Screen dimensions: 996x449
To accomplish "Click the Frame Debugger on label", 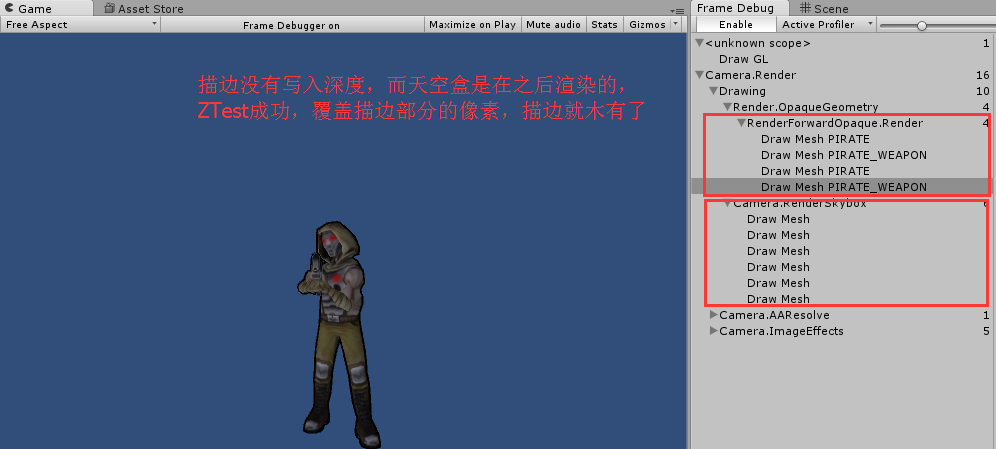I will click(292, 25).
